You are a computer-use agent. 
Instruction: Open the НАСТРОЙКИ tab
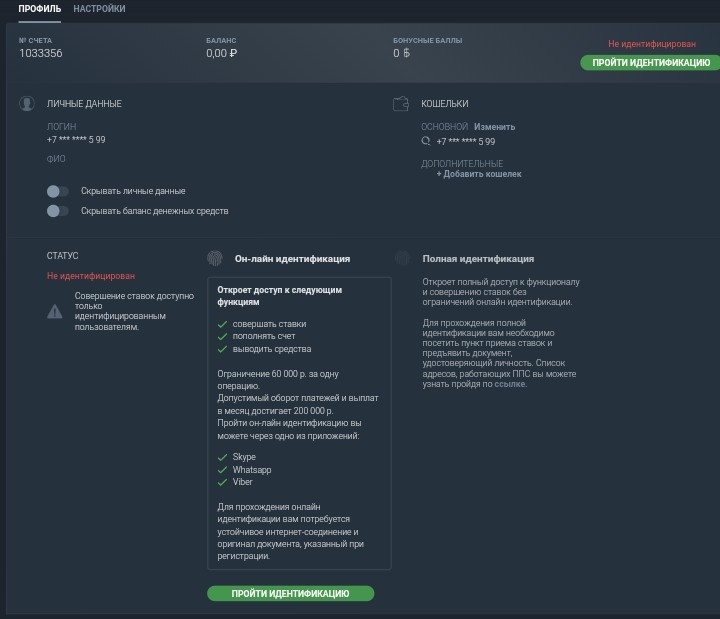coord(99,9)
